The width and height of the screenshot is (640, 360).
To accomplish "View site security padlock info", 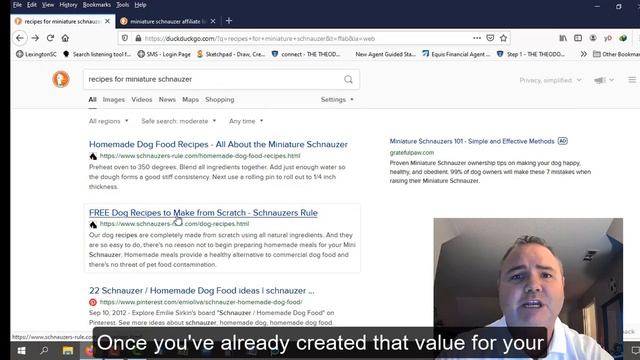I will 138,38.
